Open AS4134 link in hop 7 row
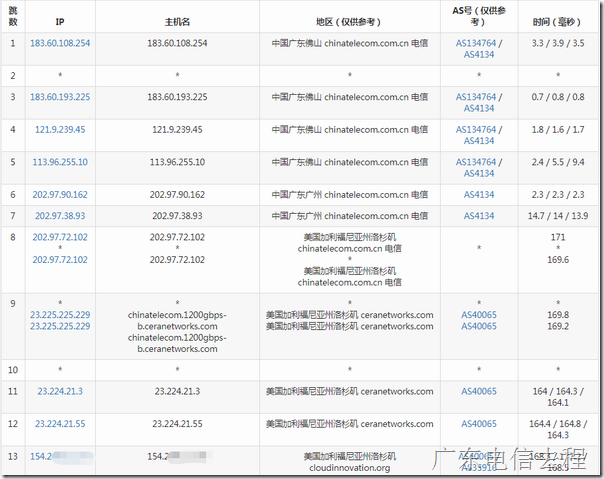Image resolution: width=604 pixels, height=479 pixels. (479, 216)
